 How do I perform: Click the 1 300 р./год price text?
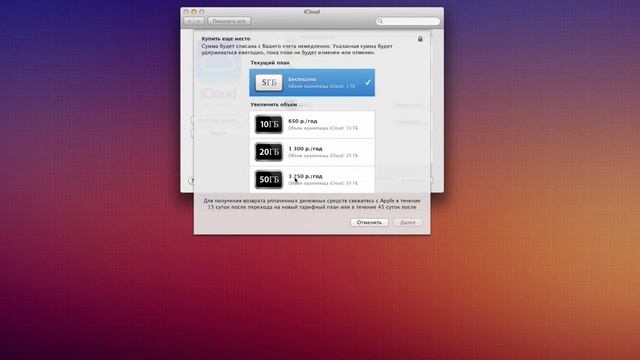click(x=305, y=149)
